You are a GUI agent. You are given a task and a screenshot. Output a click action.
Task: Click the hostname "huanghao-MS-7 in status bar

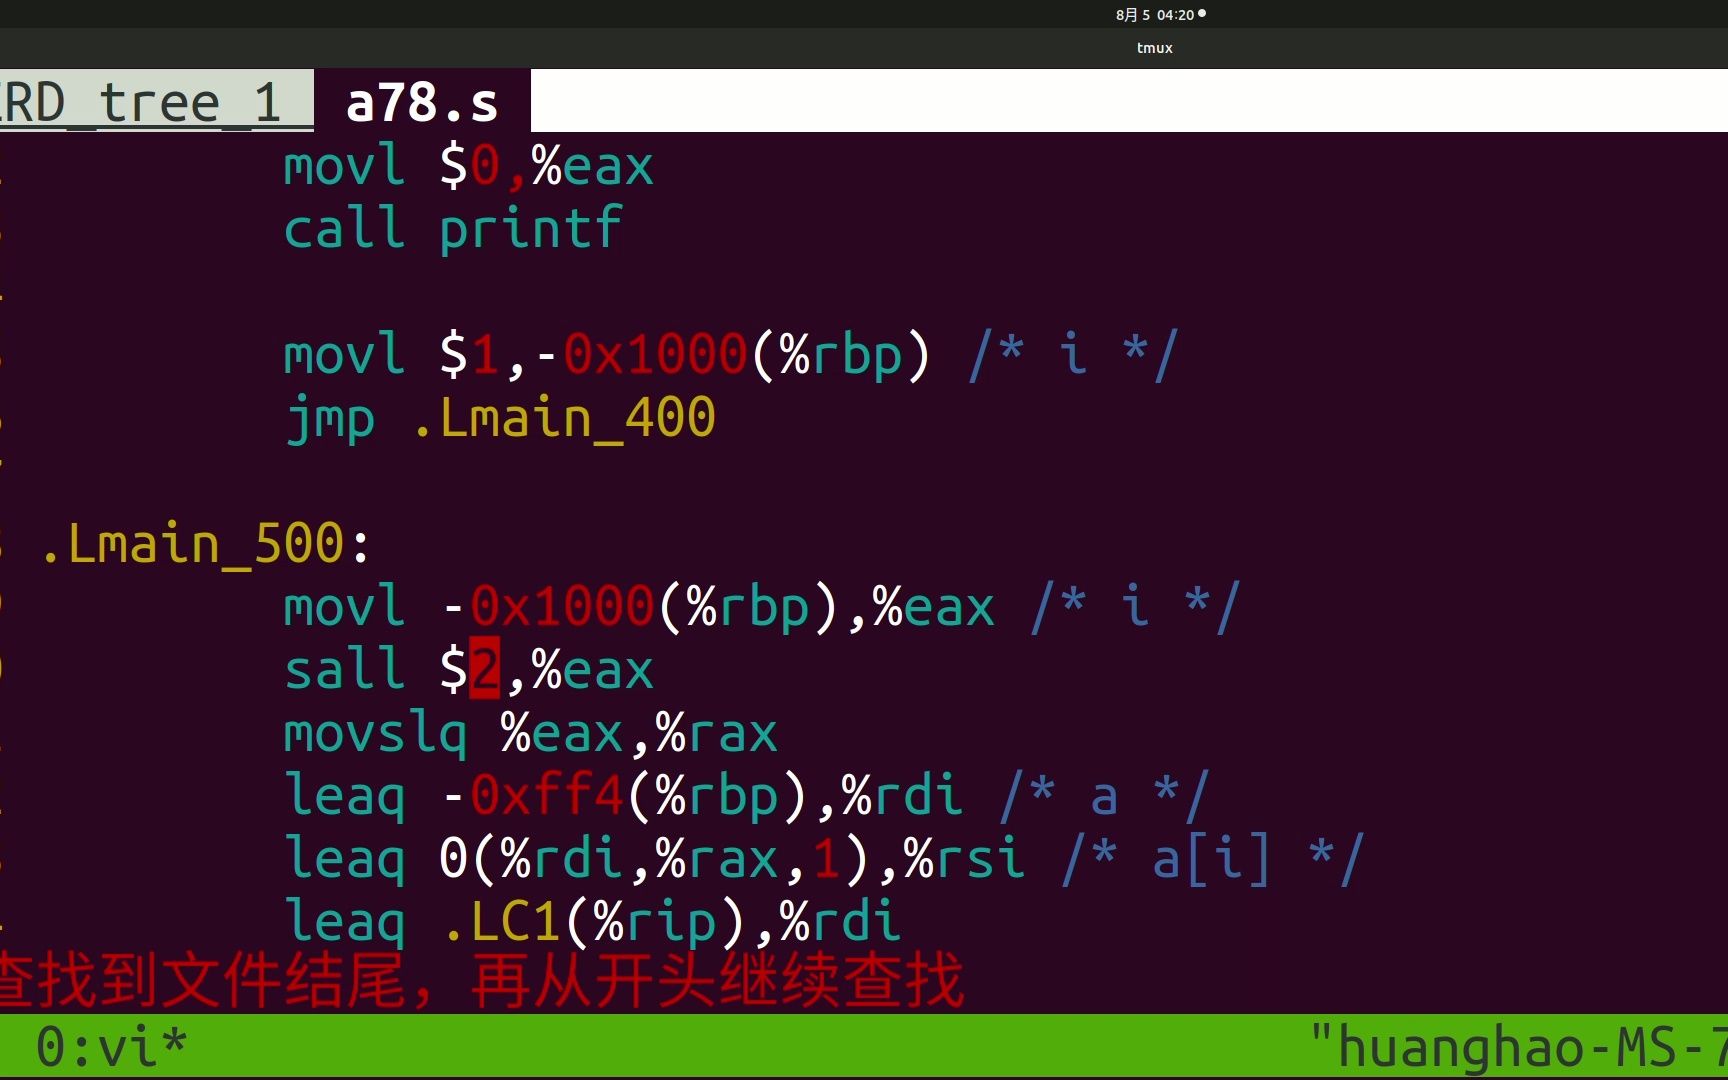1519,1047
